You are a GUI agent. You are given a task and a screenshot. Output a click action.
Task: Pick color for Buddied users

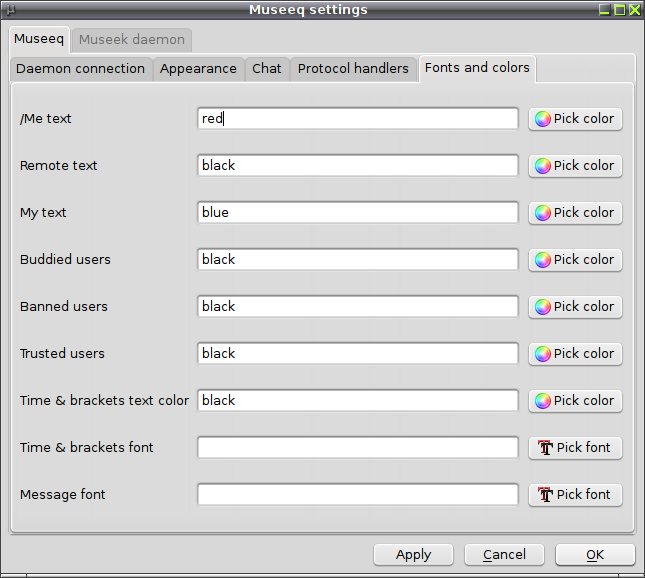[x=575, y=260]
